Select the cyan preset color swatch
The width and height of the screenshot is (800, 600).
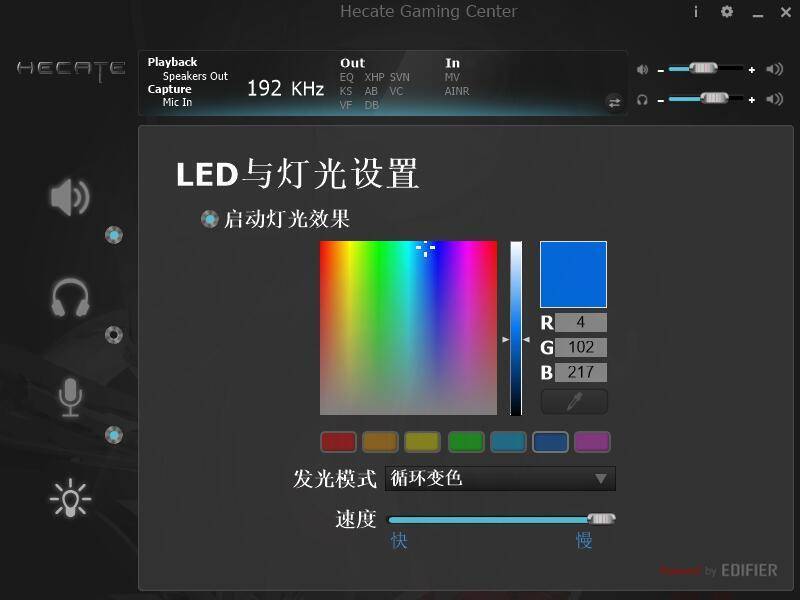point(508,442)
